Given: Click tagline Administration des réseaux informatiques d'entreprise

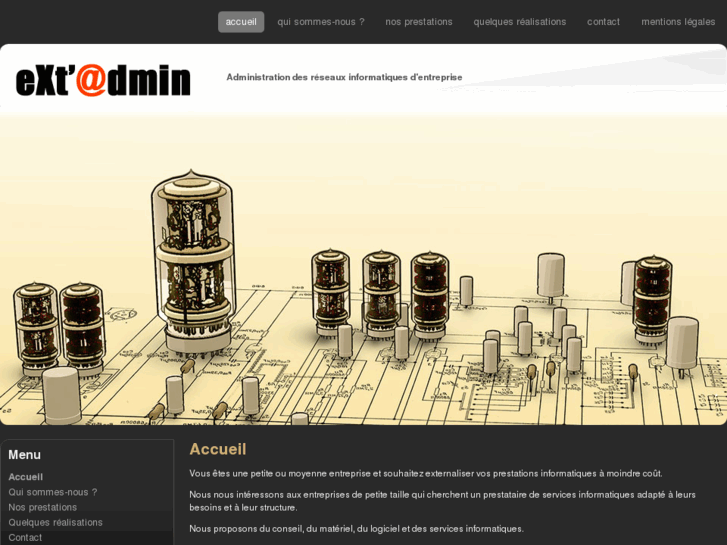Looking at the screenshot, I should click(x=344, y=77).
